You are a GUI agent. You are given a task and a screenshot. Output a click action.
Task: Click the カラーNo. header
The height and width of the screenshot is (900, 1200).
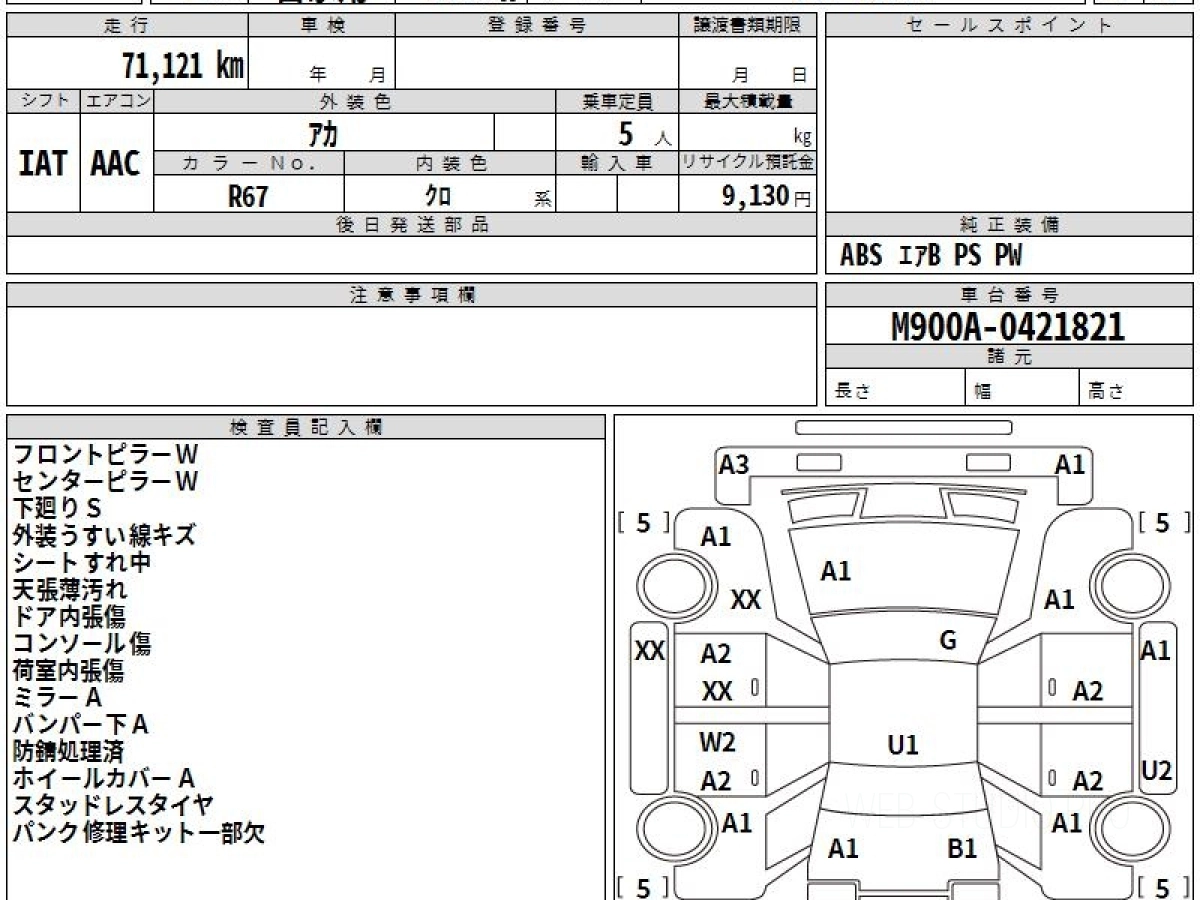pyautogui.click(x=249, y=163)
